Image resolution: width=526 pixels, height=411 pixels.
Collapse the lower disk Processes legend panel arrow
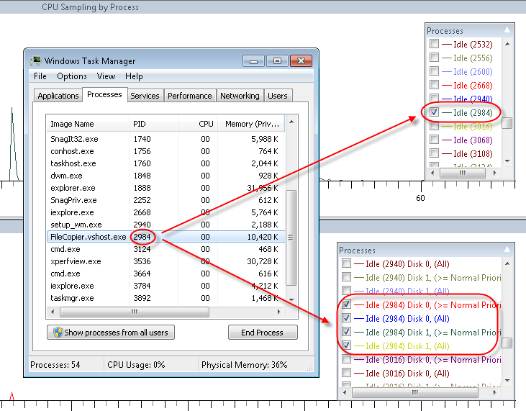[507, 250]
